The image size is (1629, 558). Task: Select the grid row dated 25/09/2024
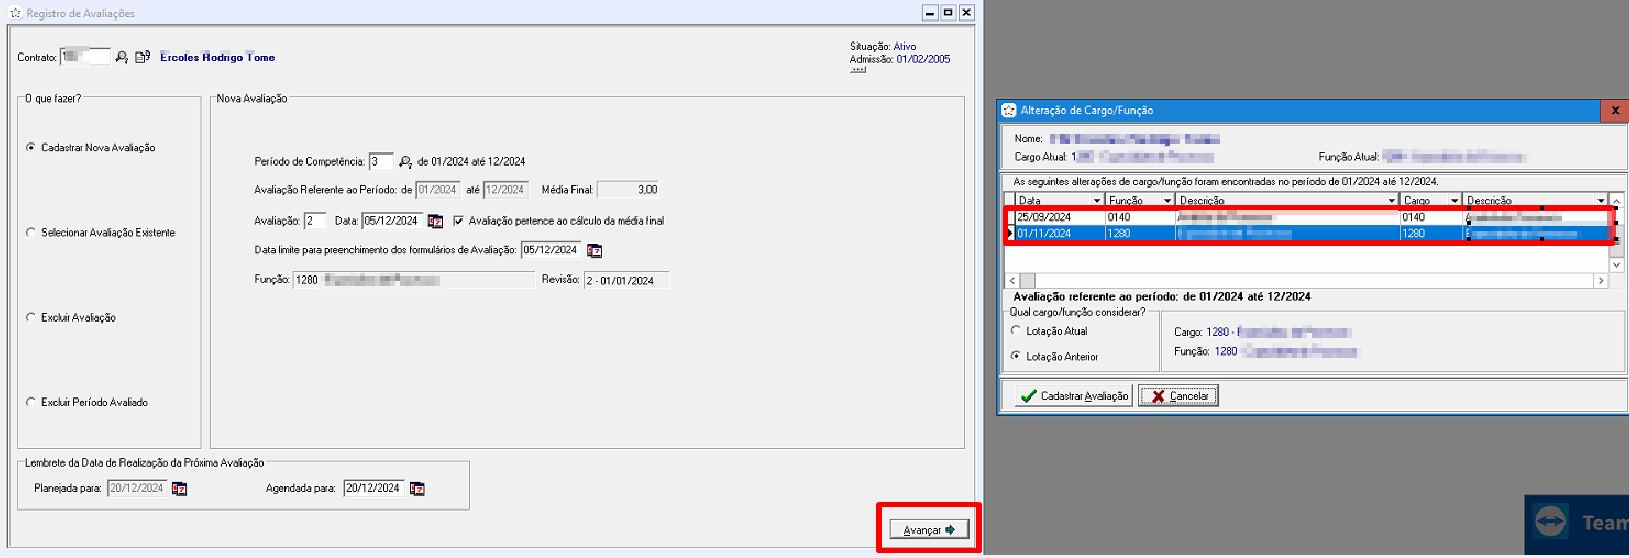point(1310,217)
